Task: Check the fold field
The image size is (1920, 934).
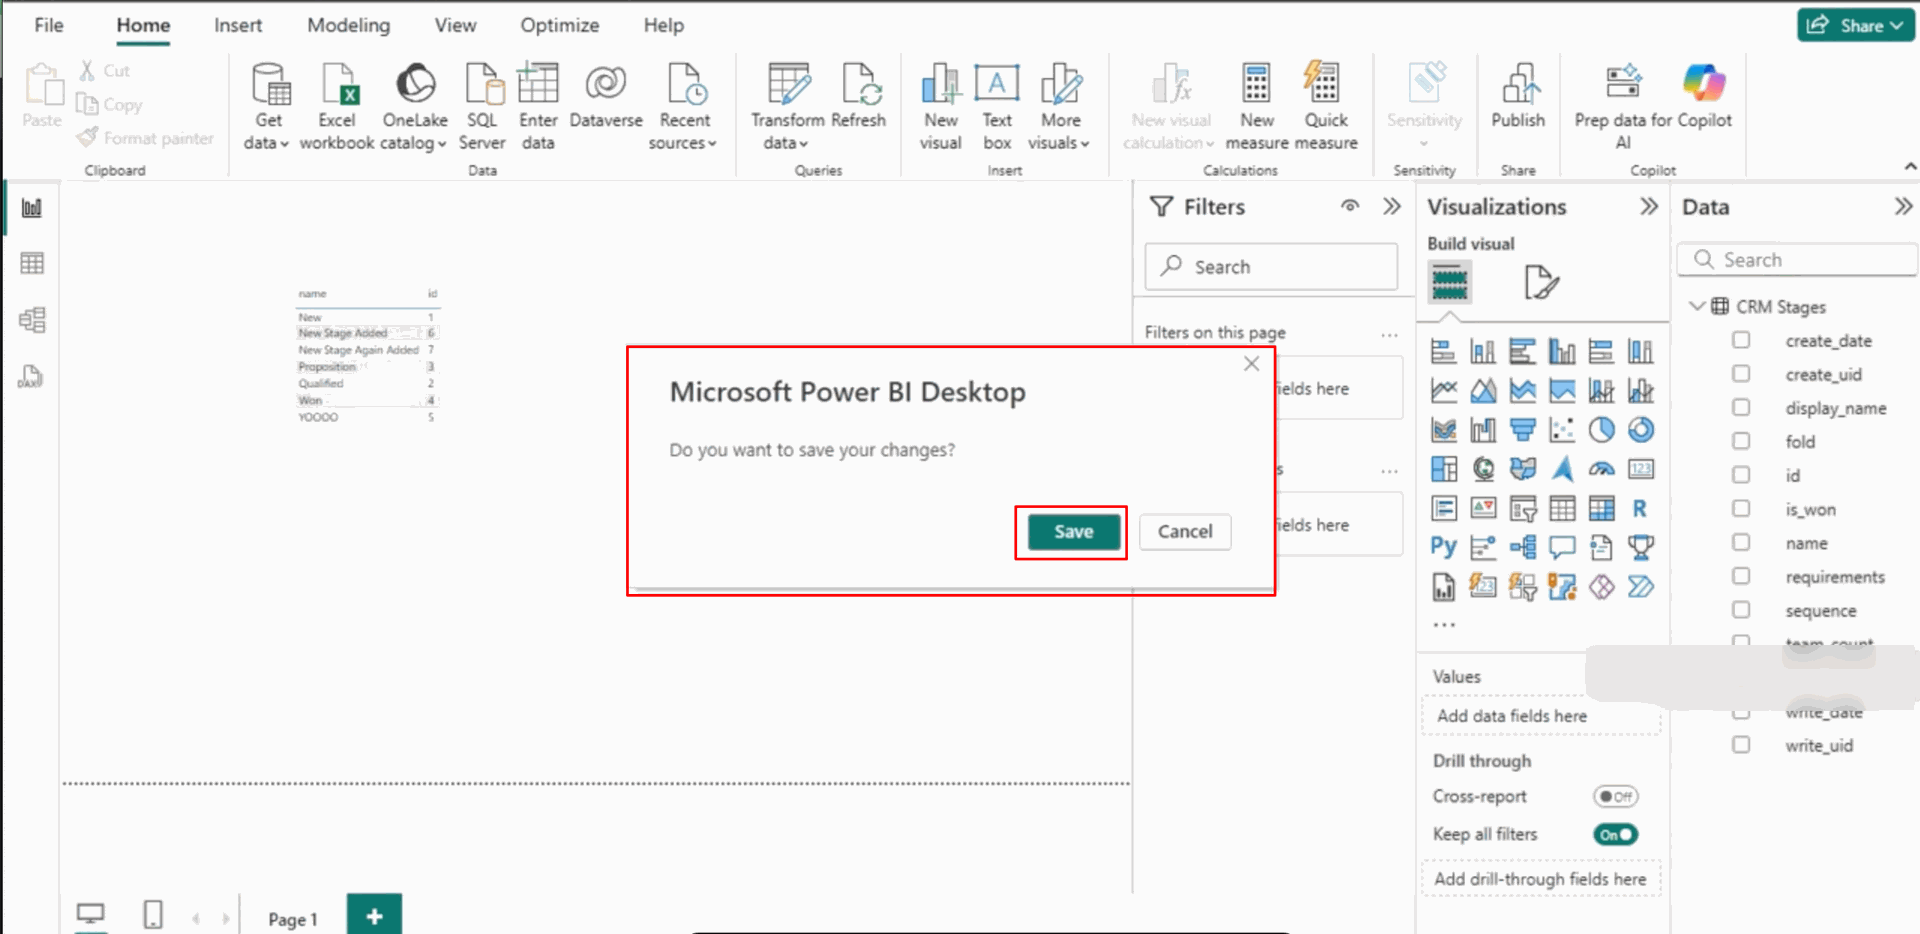Action: point(1741,441)
